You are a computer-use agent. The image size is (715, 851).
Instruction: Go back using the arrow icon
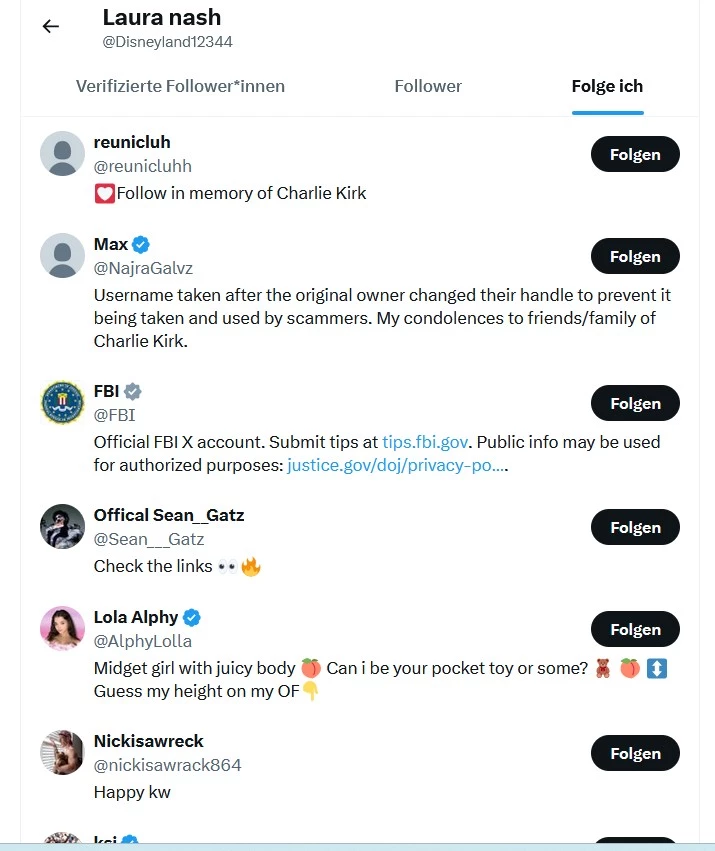[50, 26]
